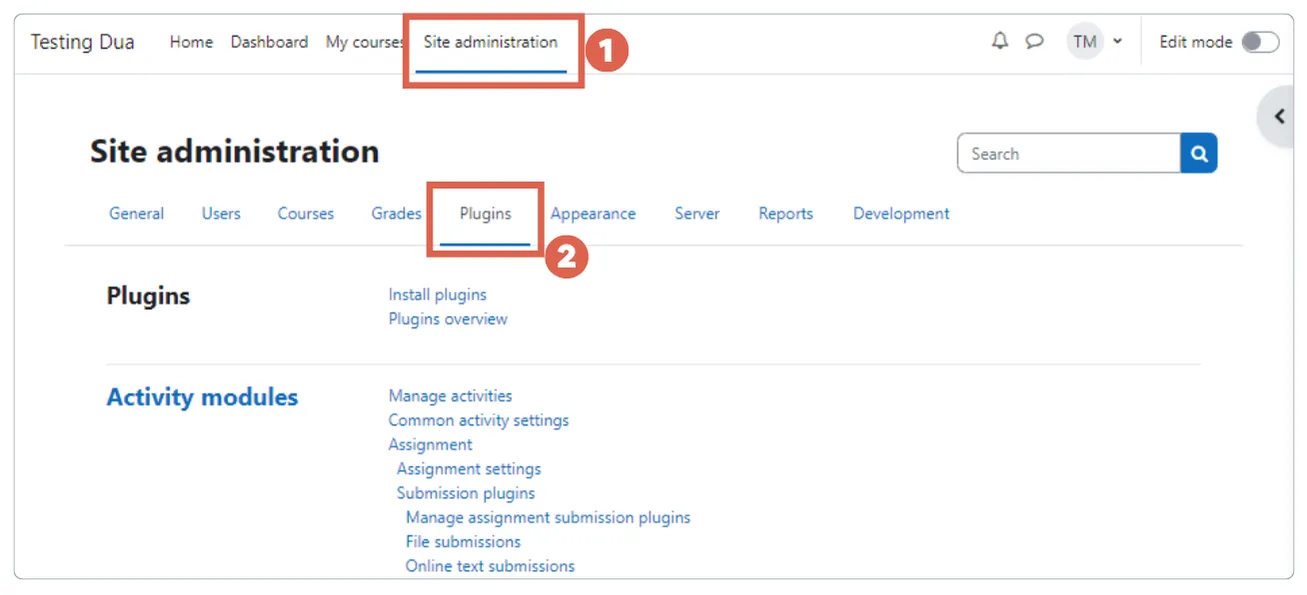Open Common activity settings
Viewport: 1307px width, 595px height.
478,420
